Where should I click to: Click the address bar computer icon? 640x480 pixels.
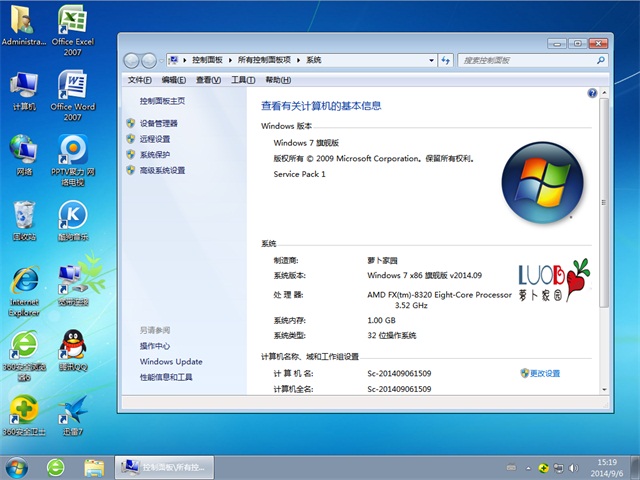174,60
